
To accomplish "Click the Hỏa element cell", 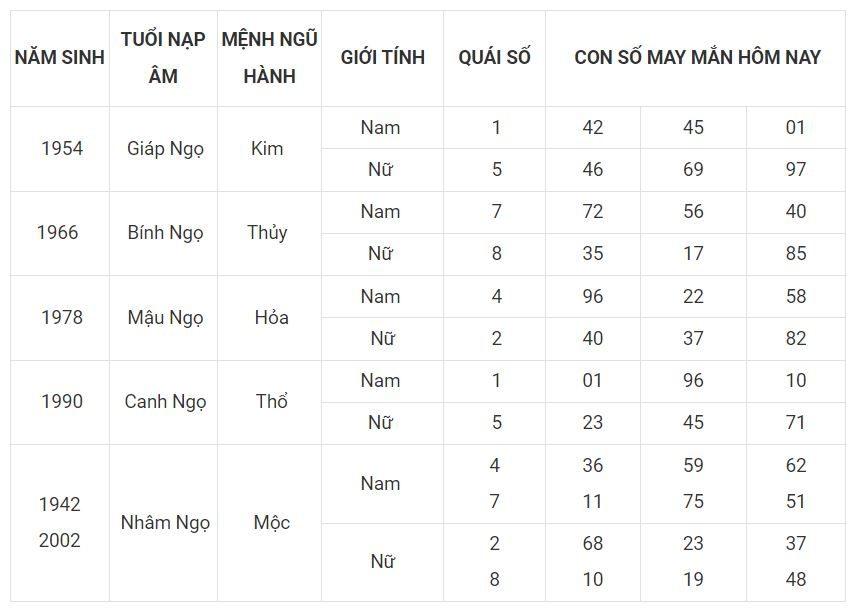I will click(269, 318).
